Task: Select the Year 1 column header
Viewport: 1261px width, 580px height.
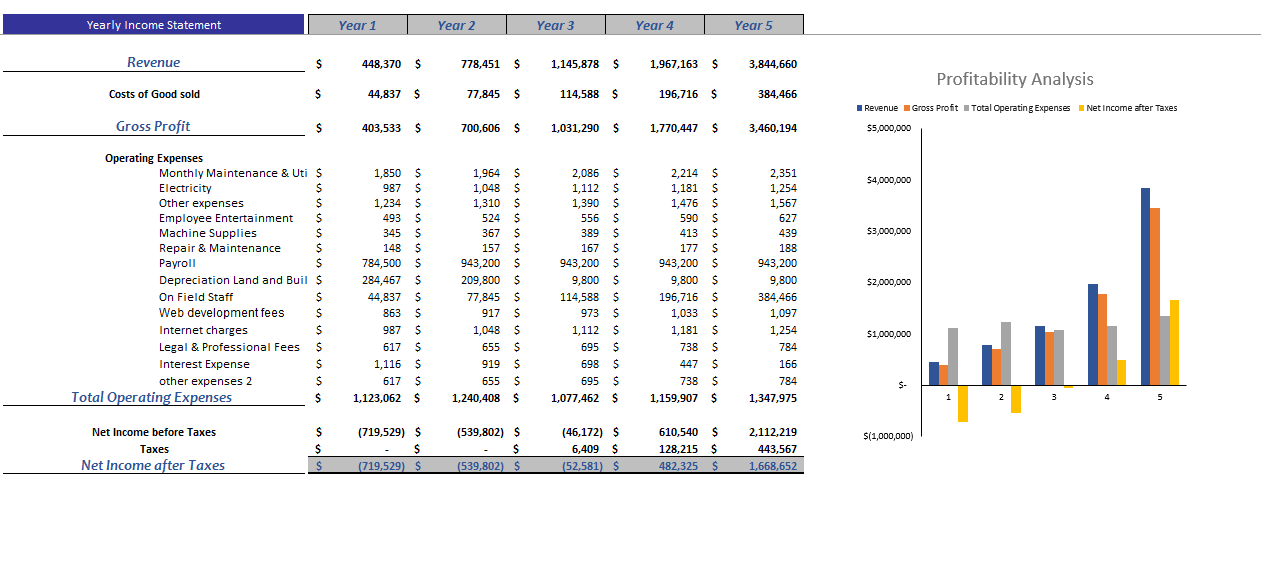Action: point(357,23)
